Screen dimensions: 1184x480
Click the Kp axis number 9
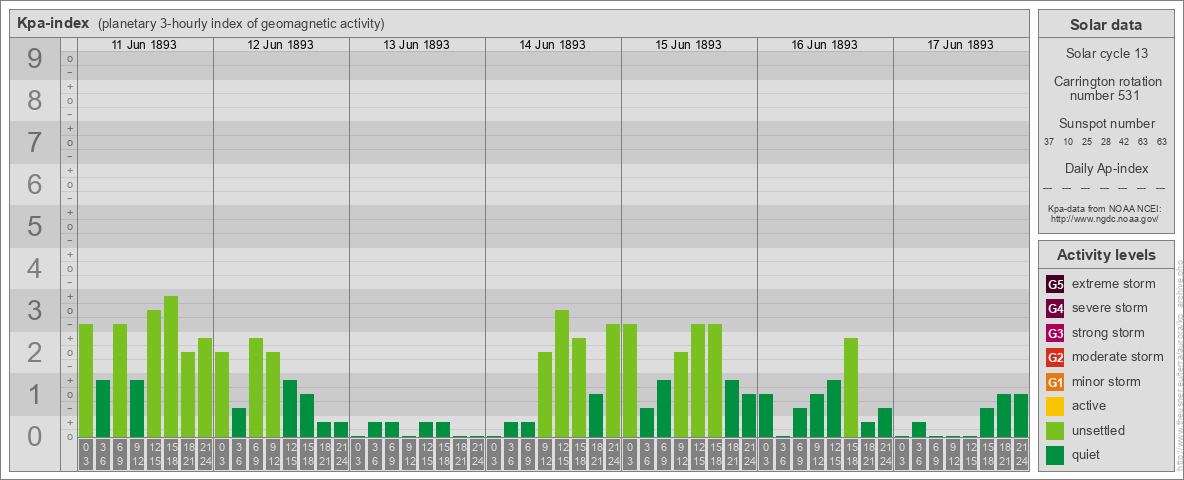pos(35,59)
